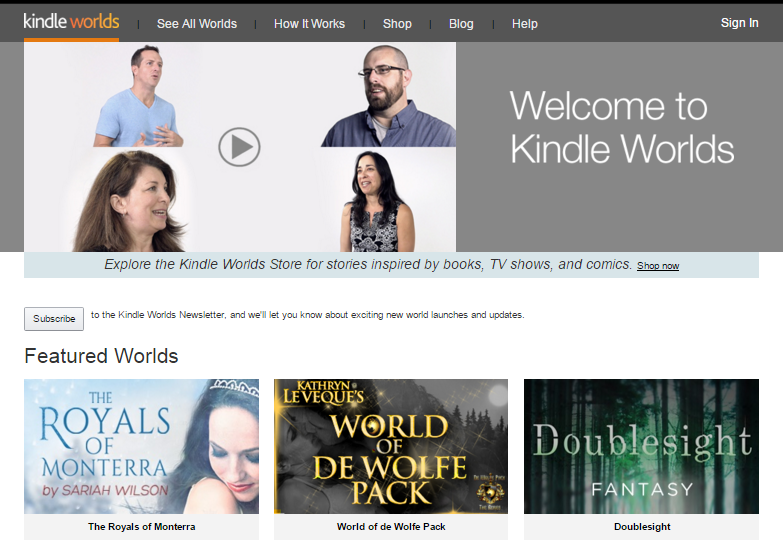Click the Explore the Kindle Worlds Store banner text
The width and height of the screenshot is (783, 547).
368,264
